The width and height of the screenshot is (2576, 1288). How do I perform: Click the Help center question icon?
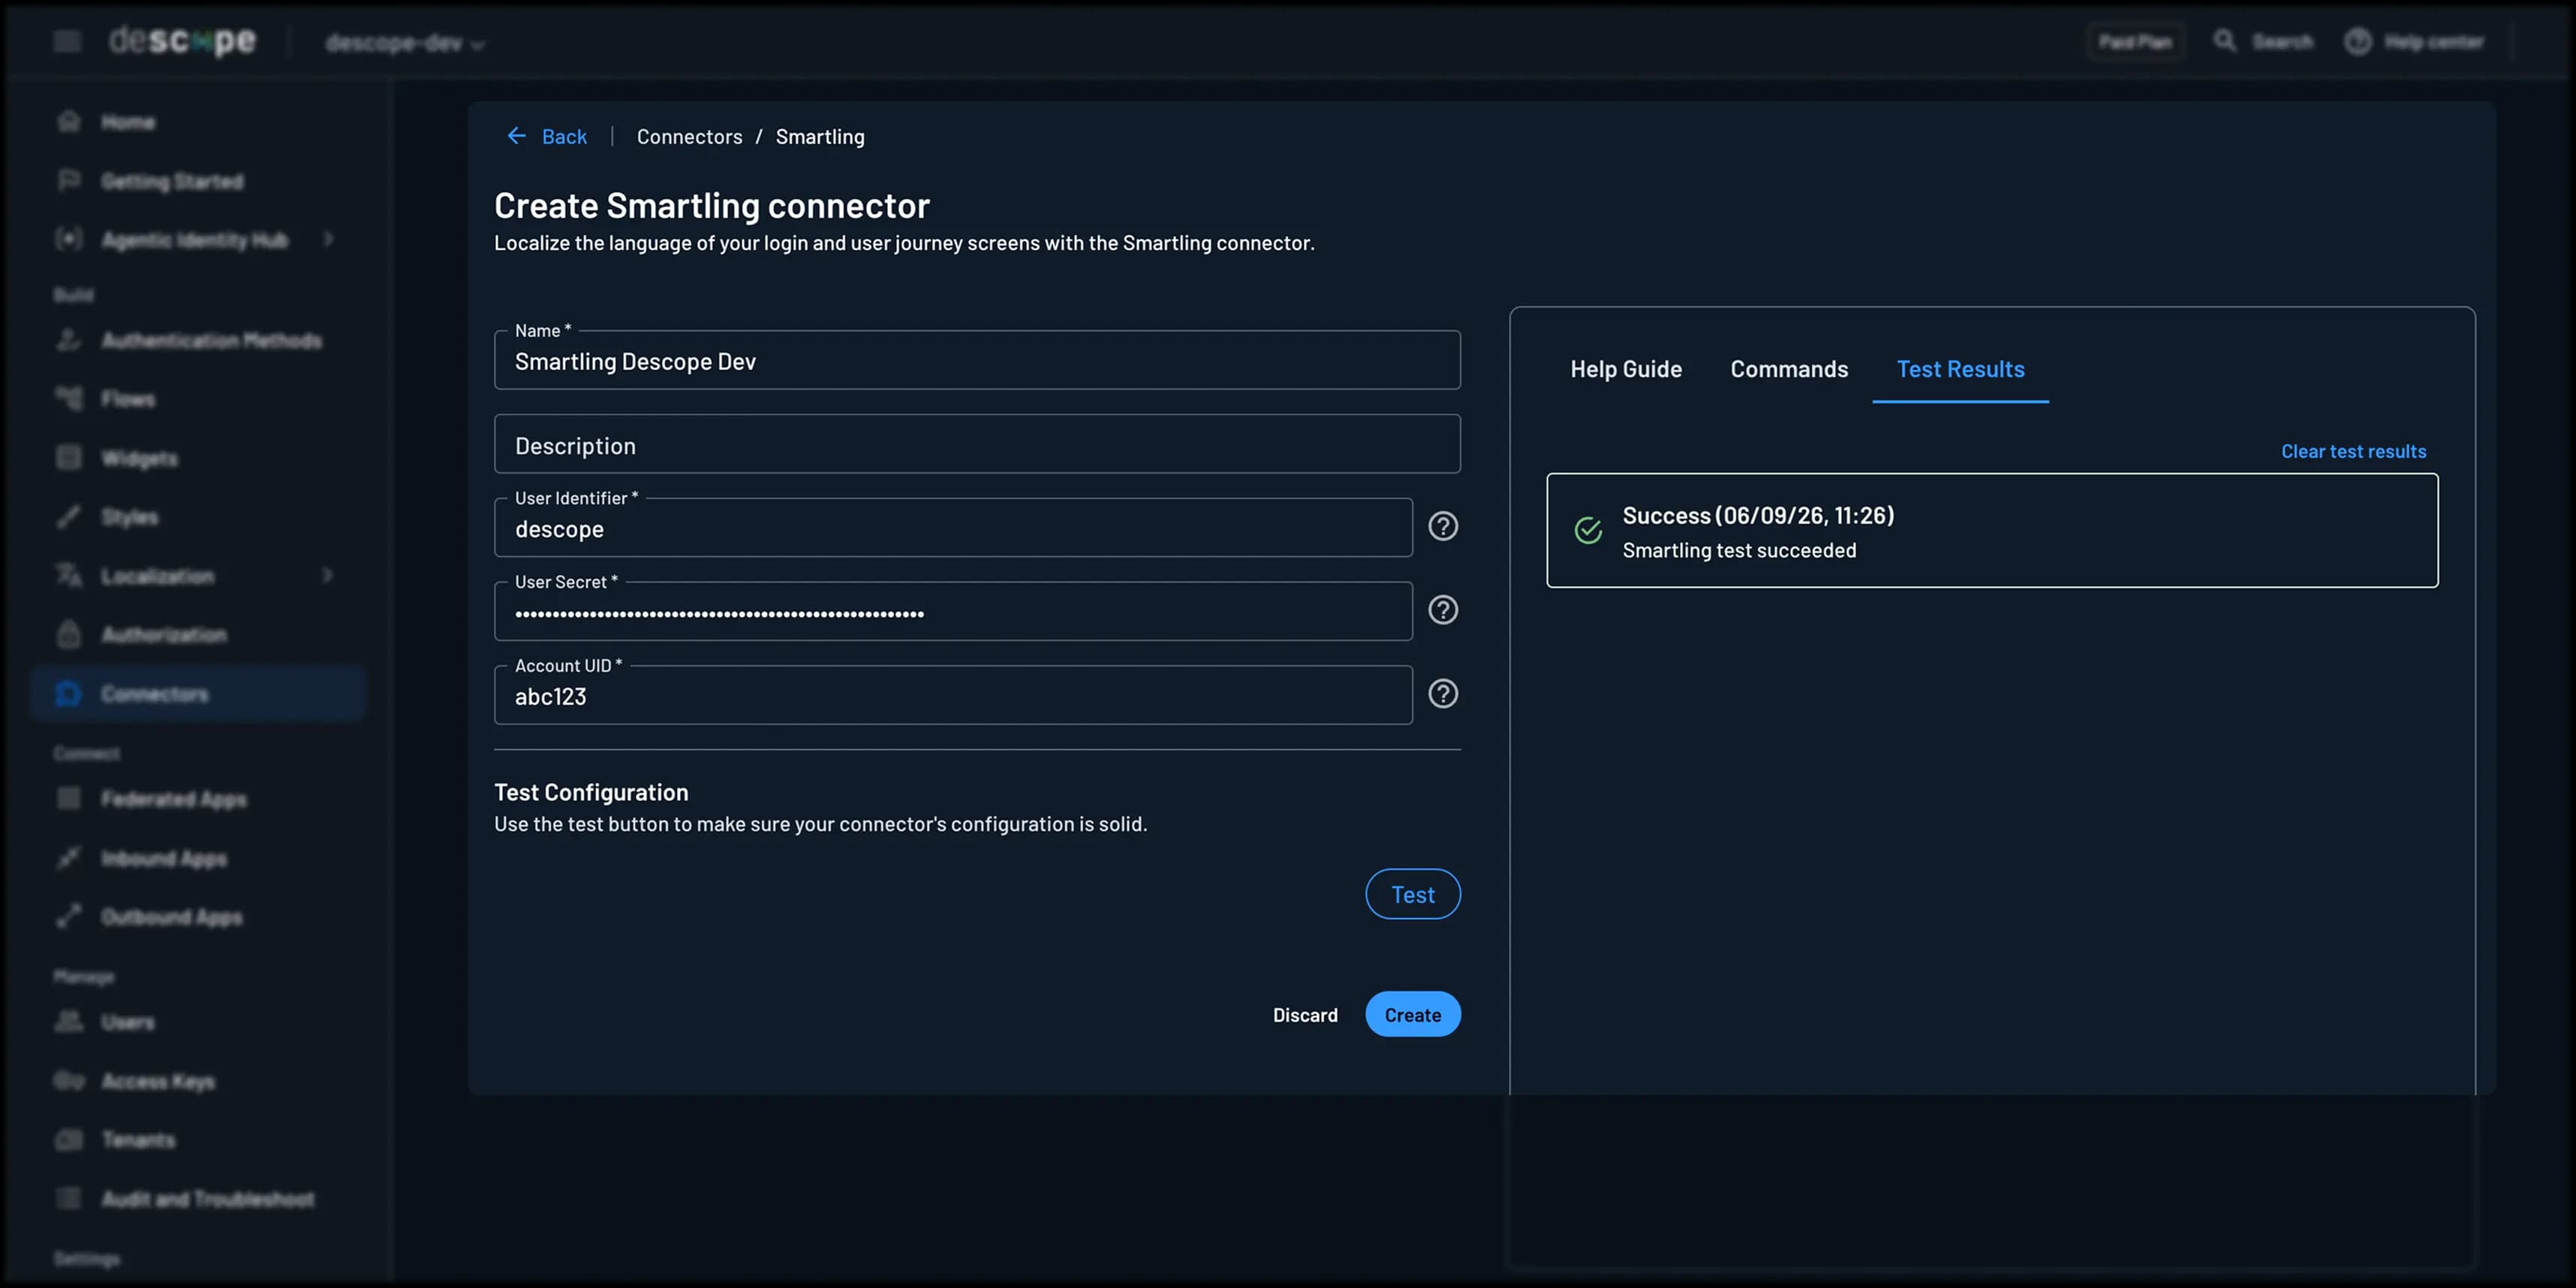coord(2357,41)
